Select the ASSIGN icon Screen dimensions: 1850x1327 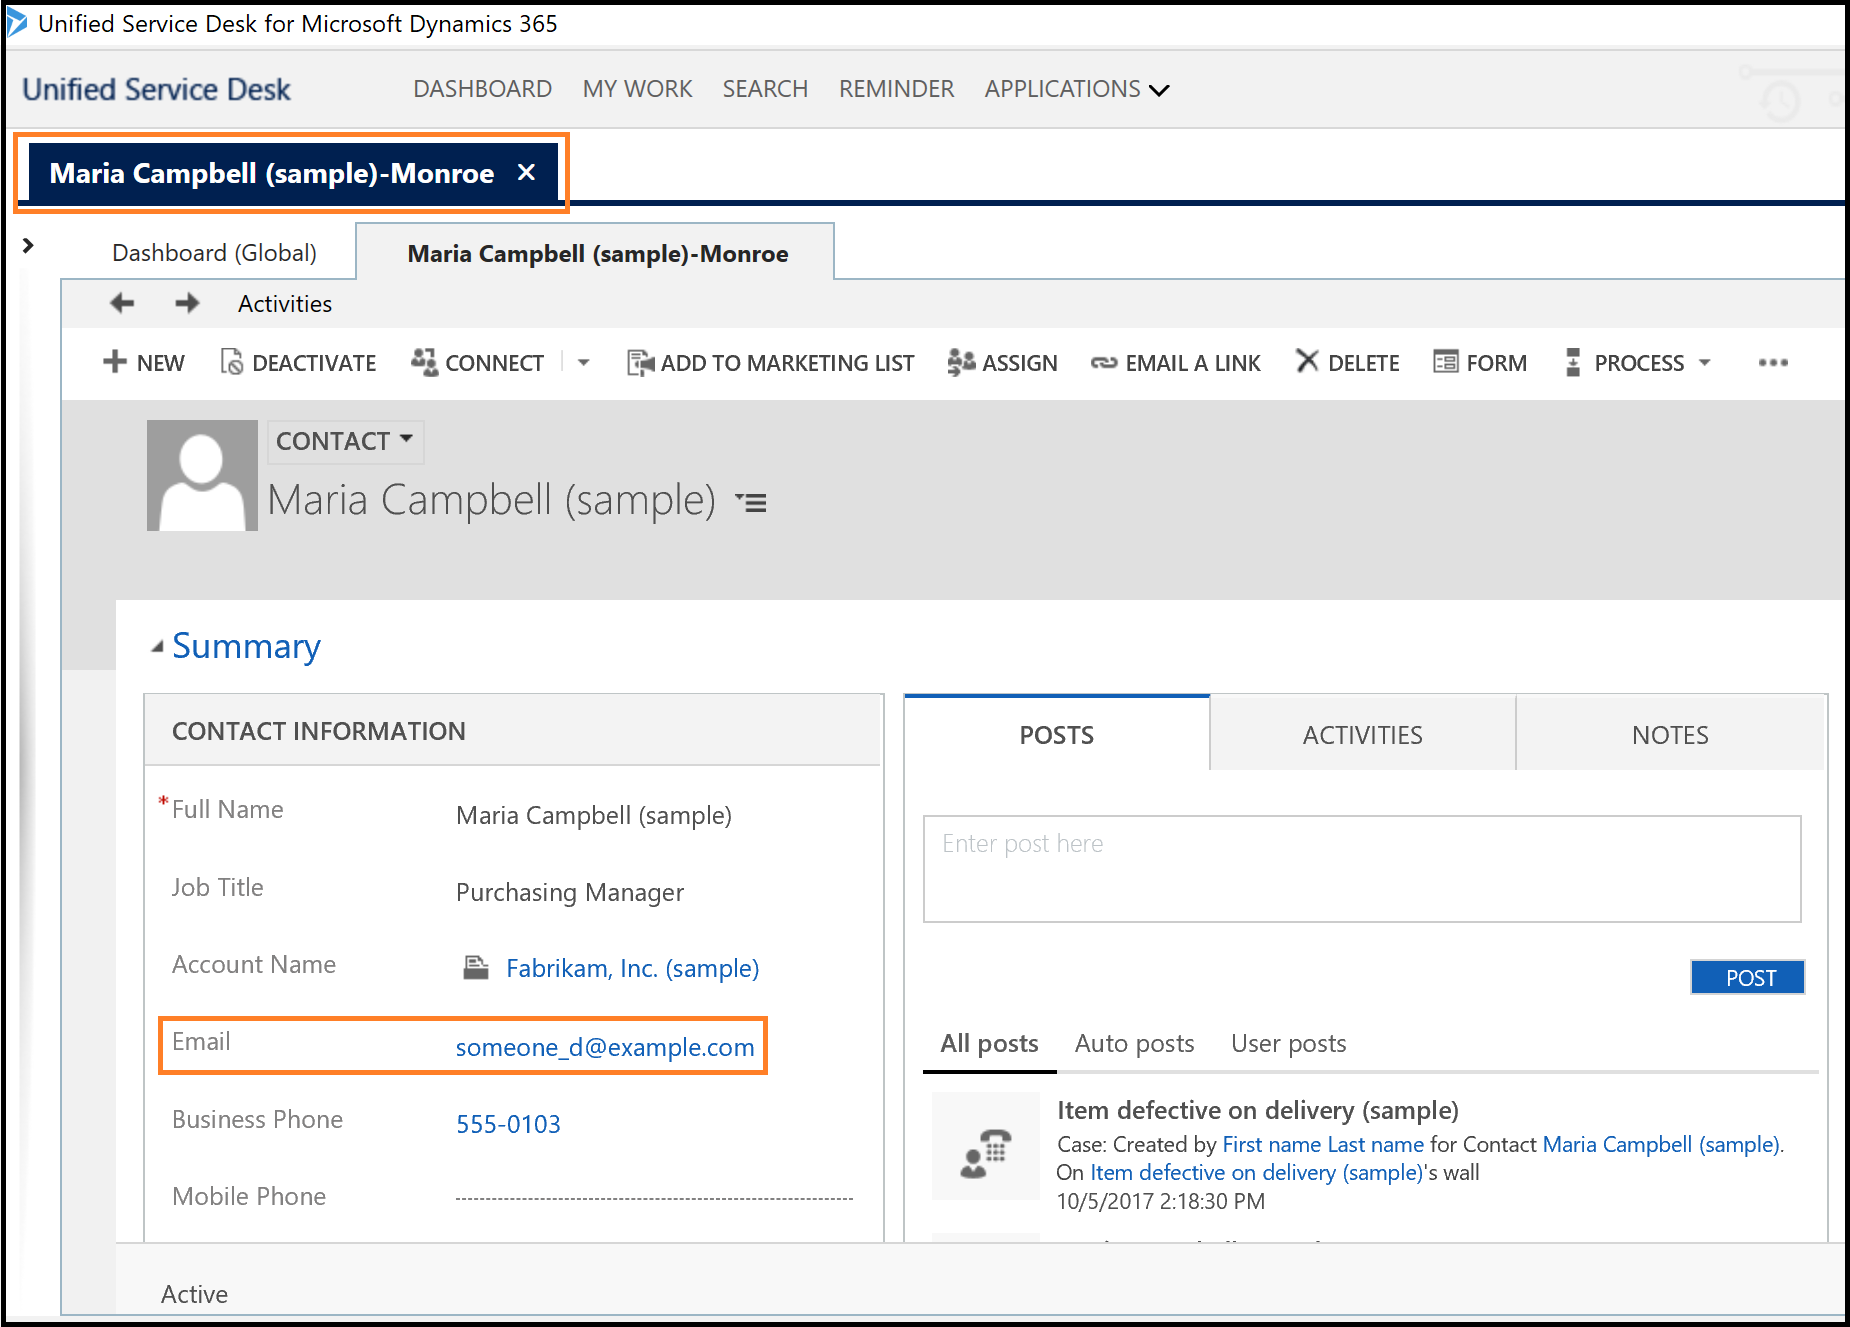961,362
